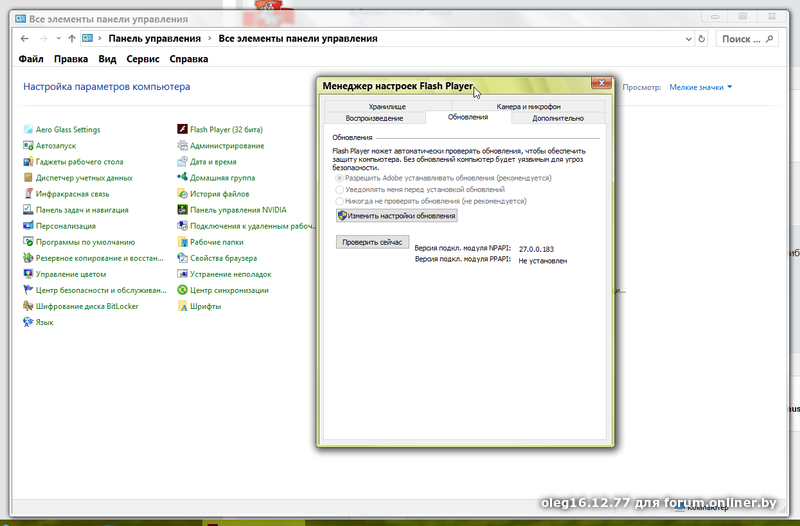Select Разрешить Adobe устанавливать обновления radio
This screenshot has height=526, width=800.
pos(339,178)
